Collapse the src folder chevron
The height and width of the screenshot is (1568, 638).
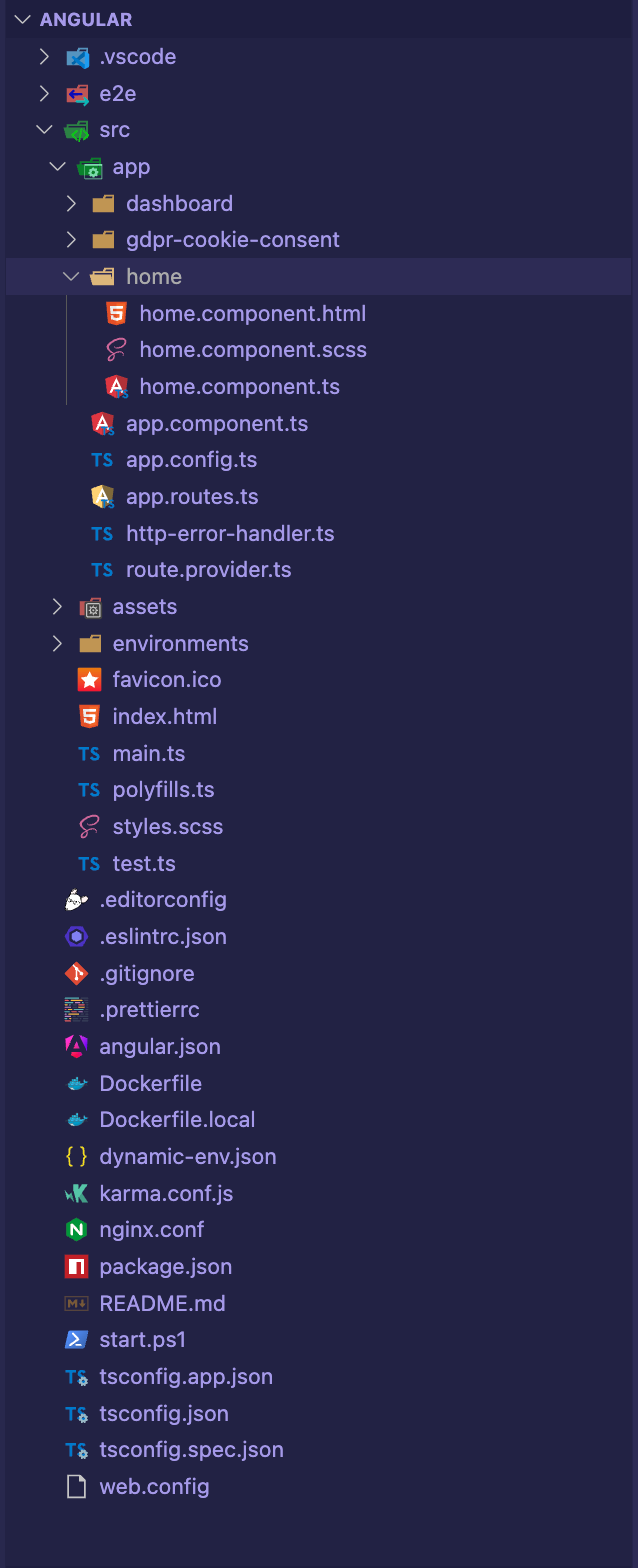(x=43, y=130)
